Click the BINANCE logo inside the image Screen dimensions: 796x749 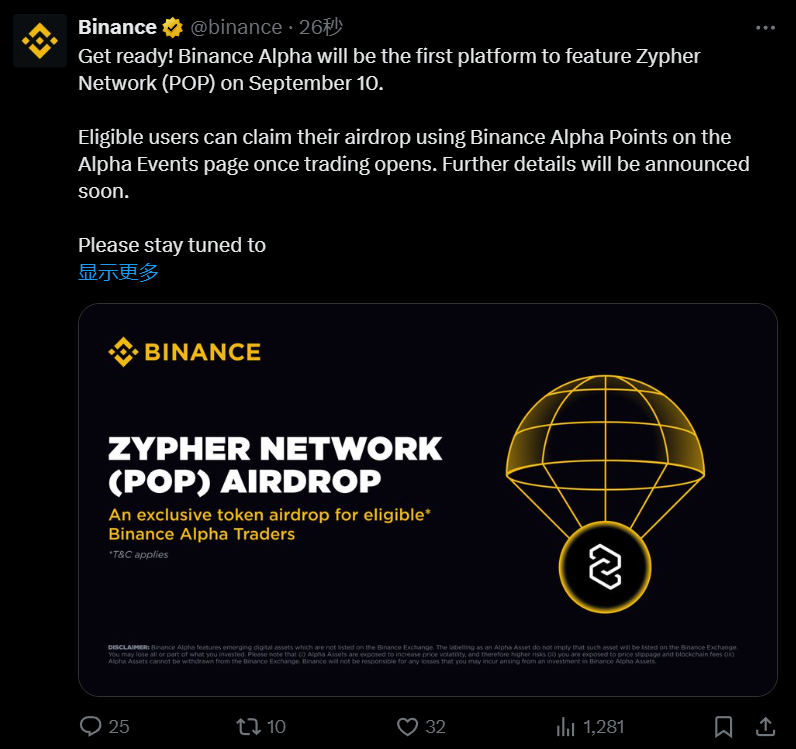pos(185,351)
